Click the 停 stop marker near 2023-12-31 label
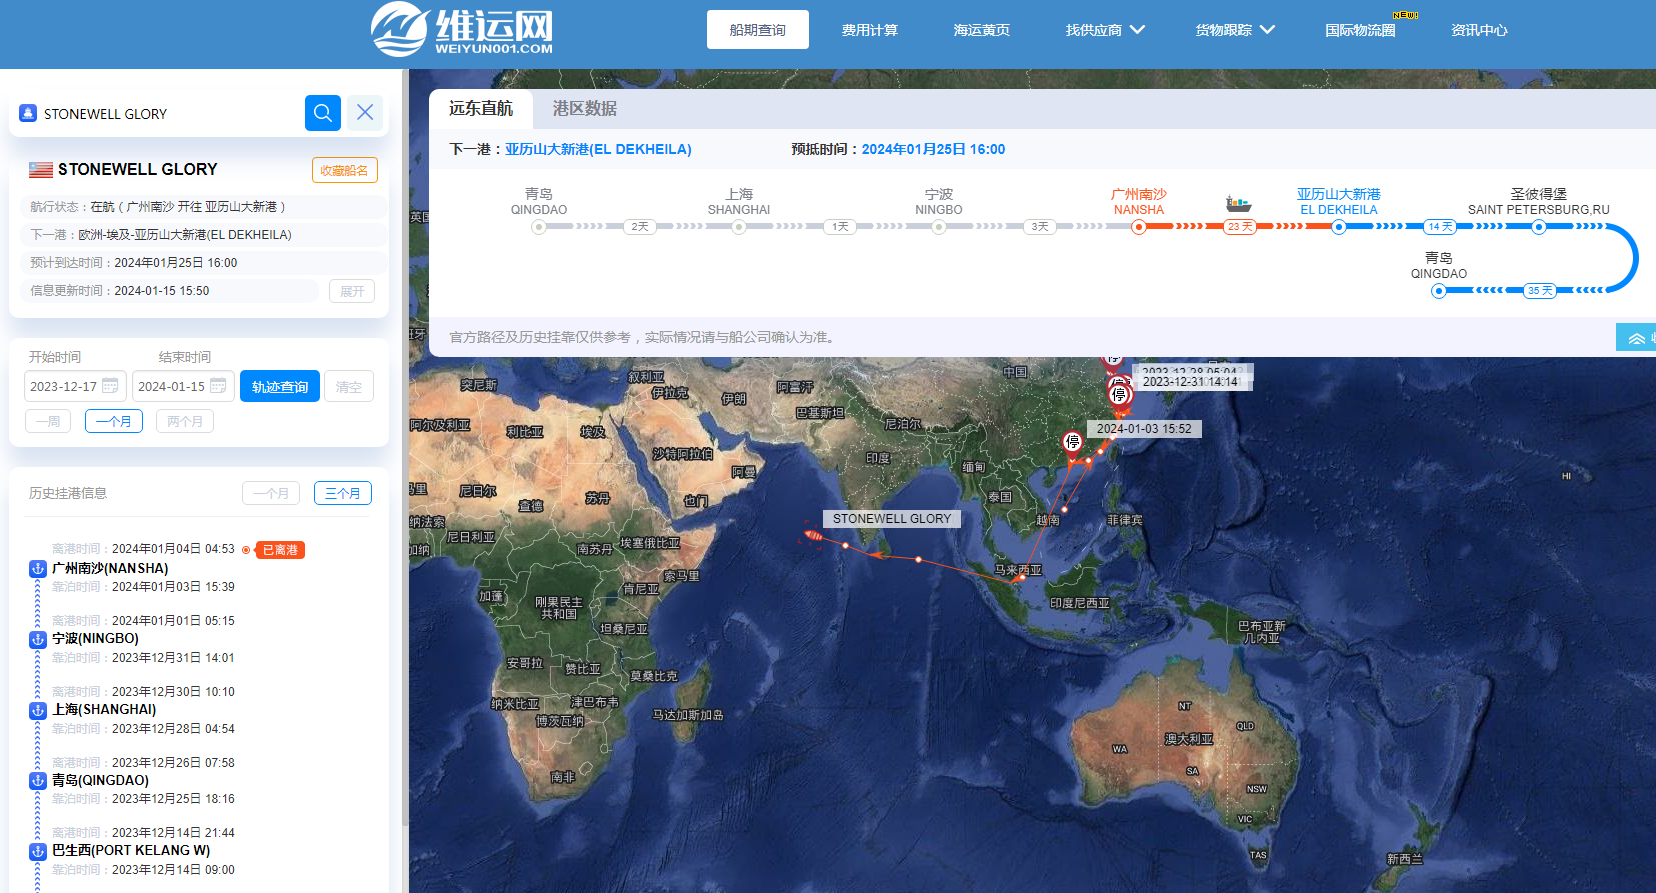This screenshot has height=893, width=1656. click(1119, 394)
